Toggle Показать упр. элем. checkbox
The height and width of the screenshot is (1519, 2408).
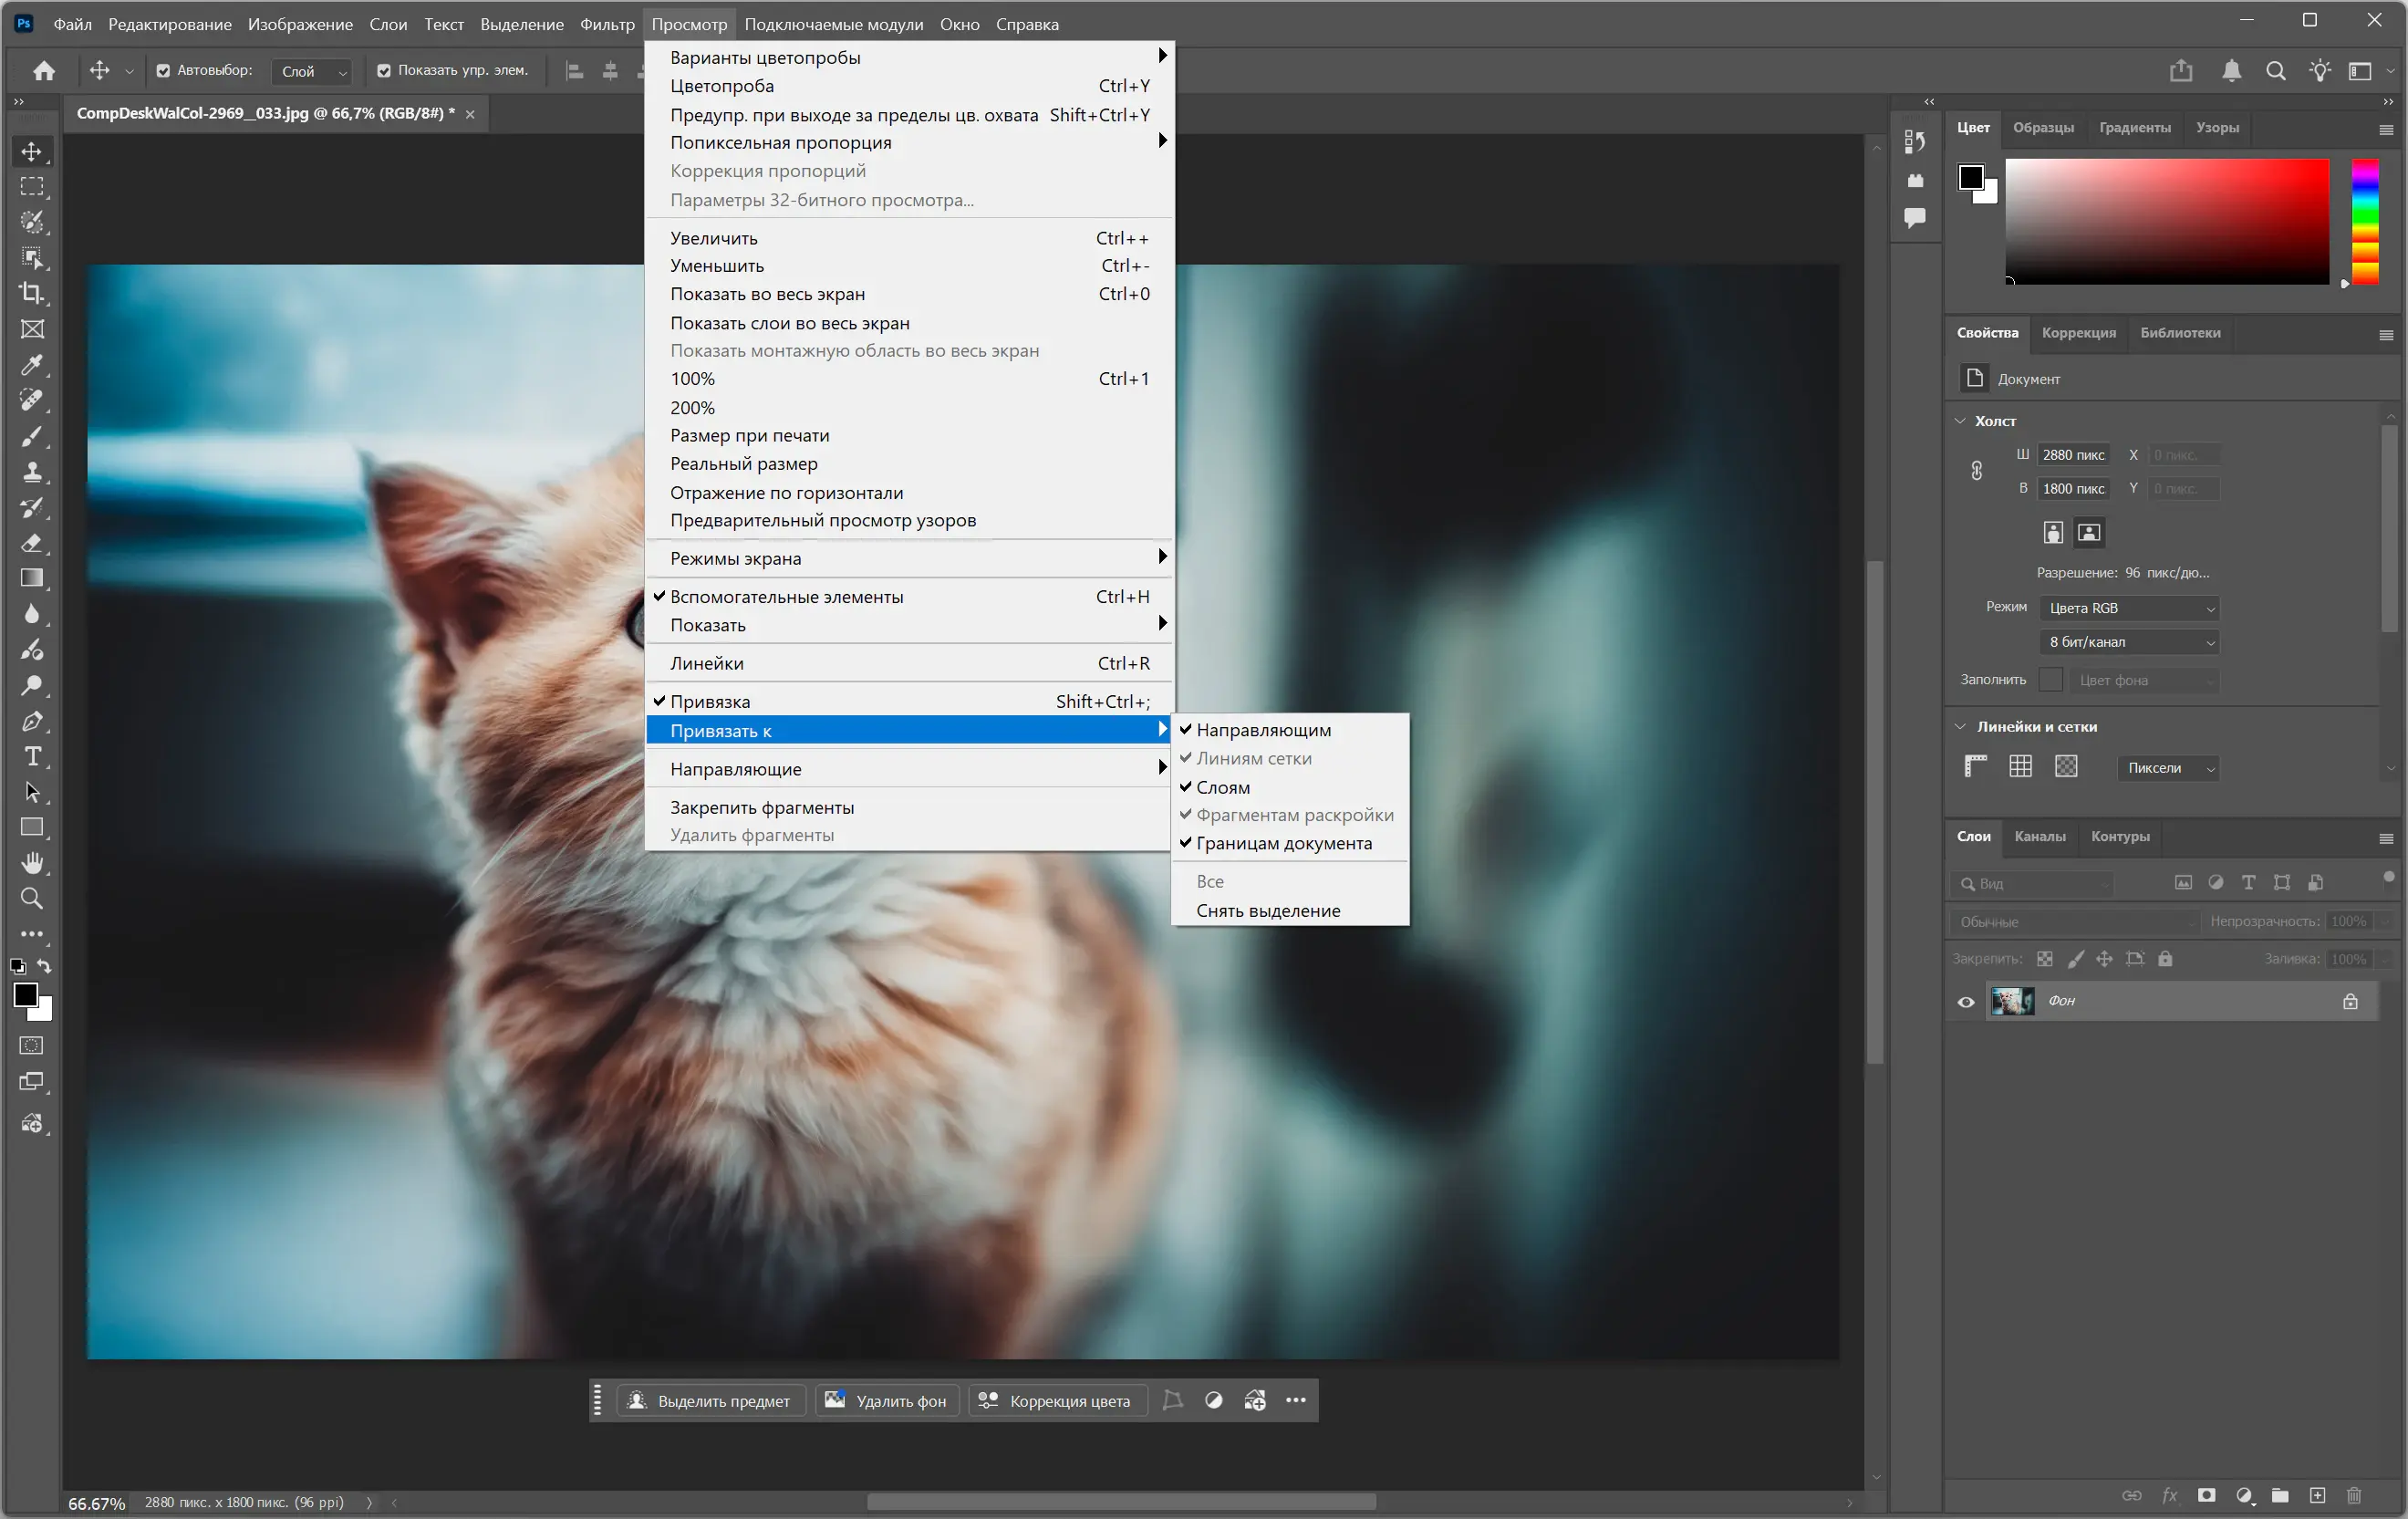tap(384, 71)
